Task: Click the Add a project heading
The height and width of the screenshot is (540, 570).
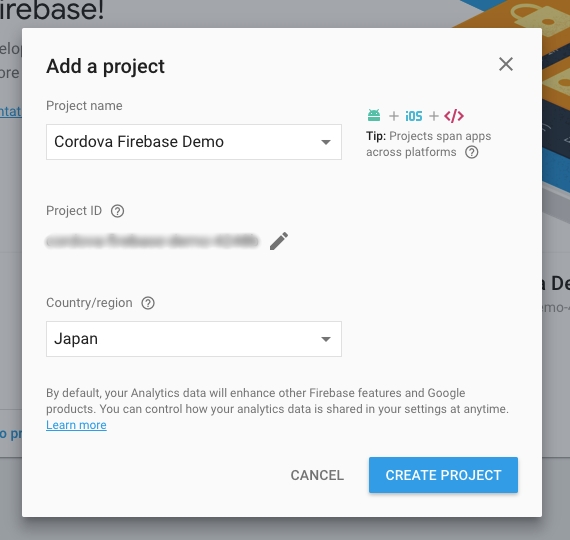Action: pyautogui.click(x=105, y=67)
